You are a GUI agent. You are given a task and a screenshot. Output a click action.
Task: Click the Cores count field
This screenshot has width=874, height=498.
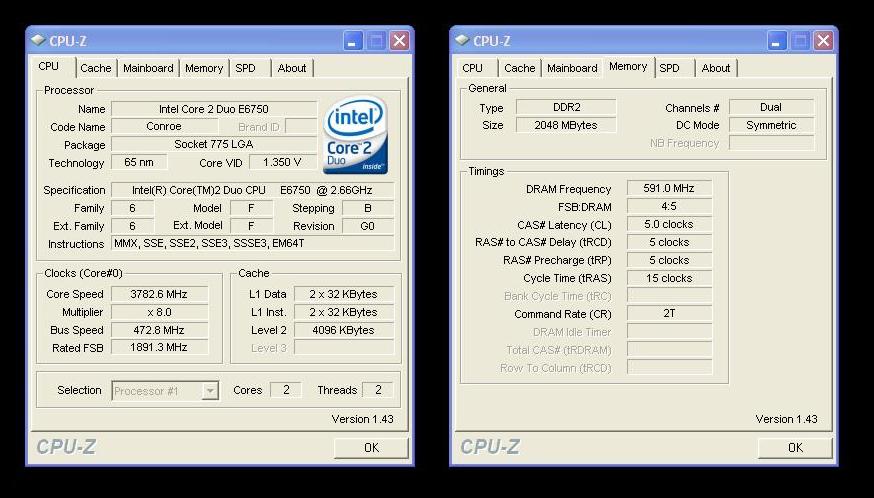coord(286,390)
